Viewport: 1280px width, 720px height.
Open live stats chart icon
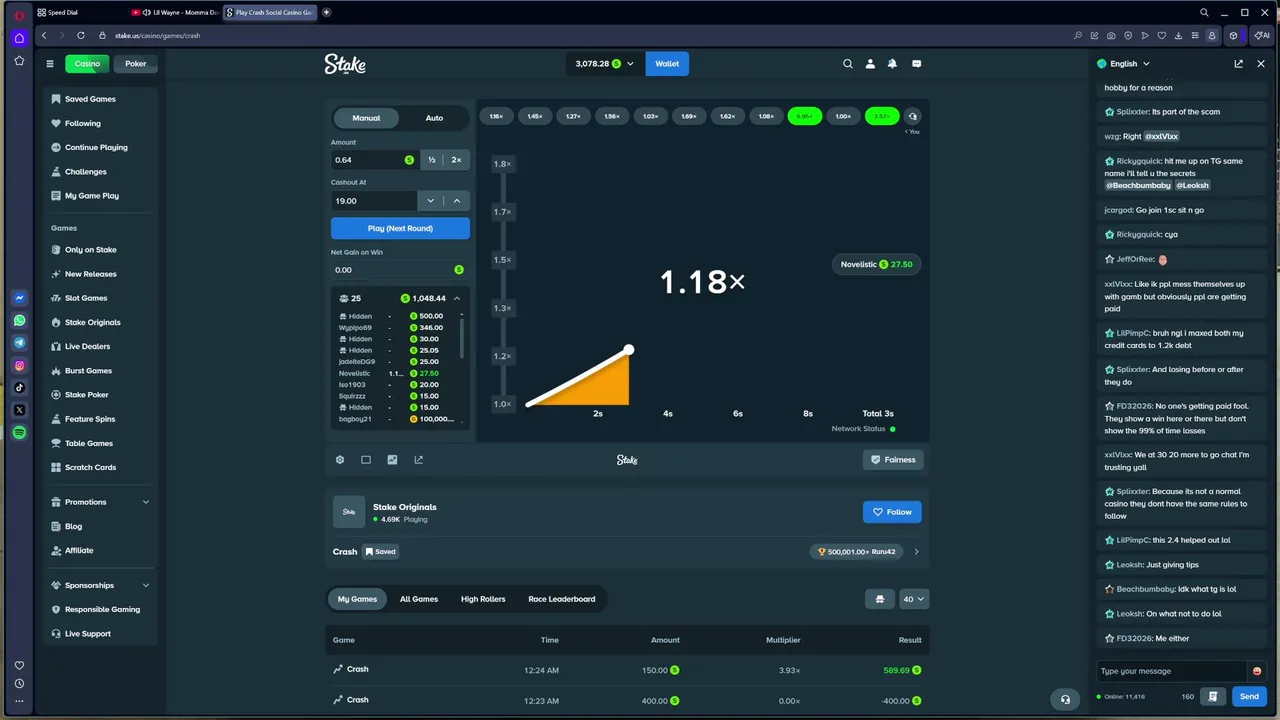pyautogui.click(x=392, y=460)
